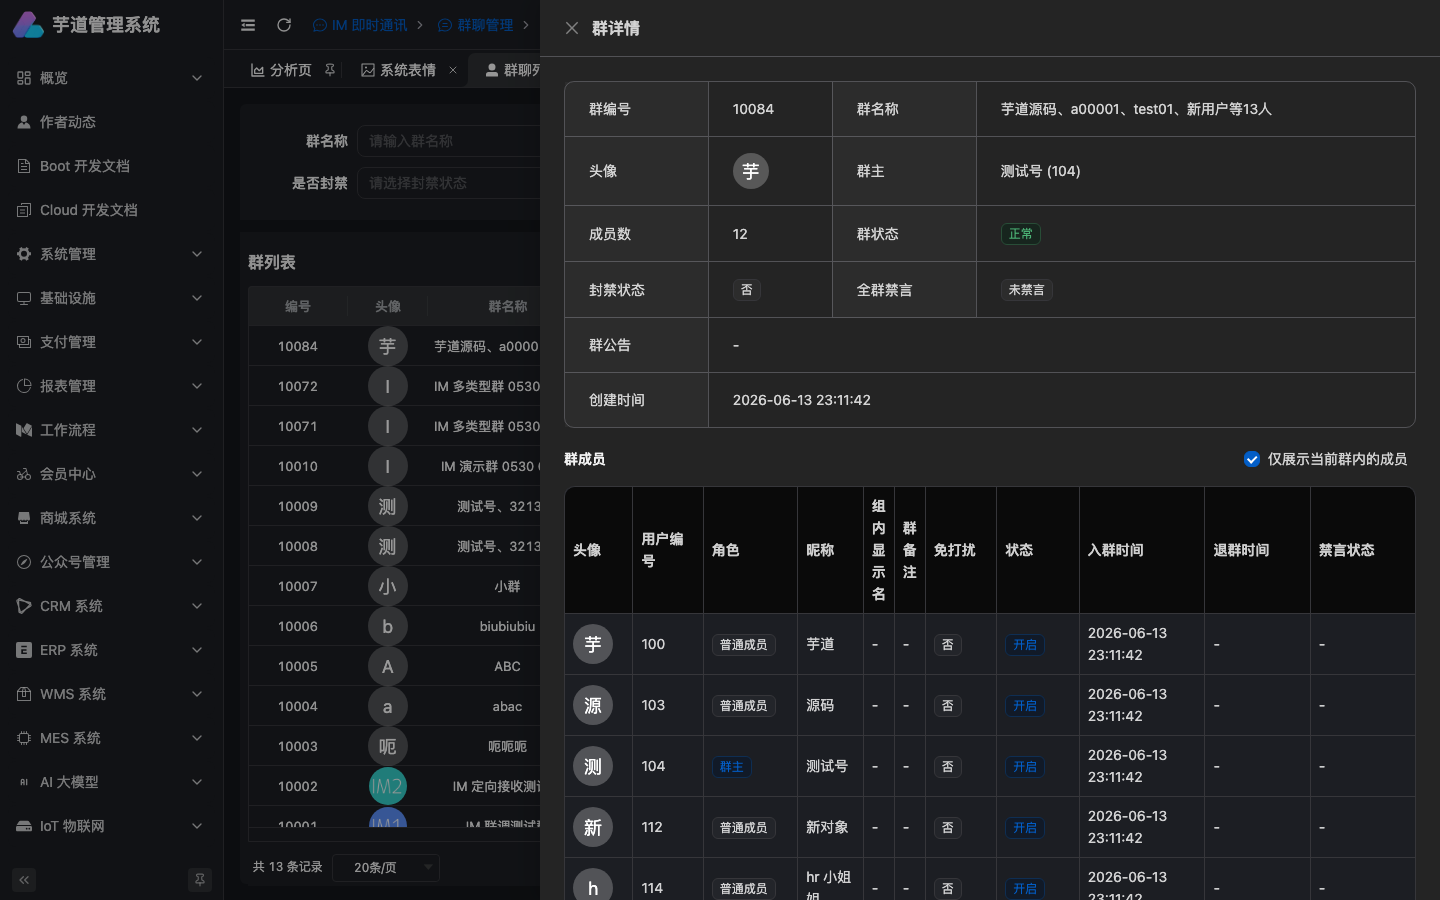The height and width of the screenshot is (900, 1440).
Task: Click the 作者动态 person icon
Action: [24, 122]
